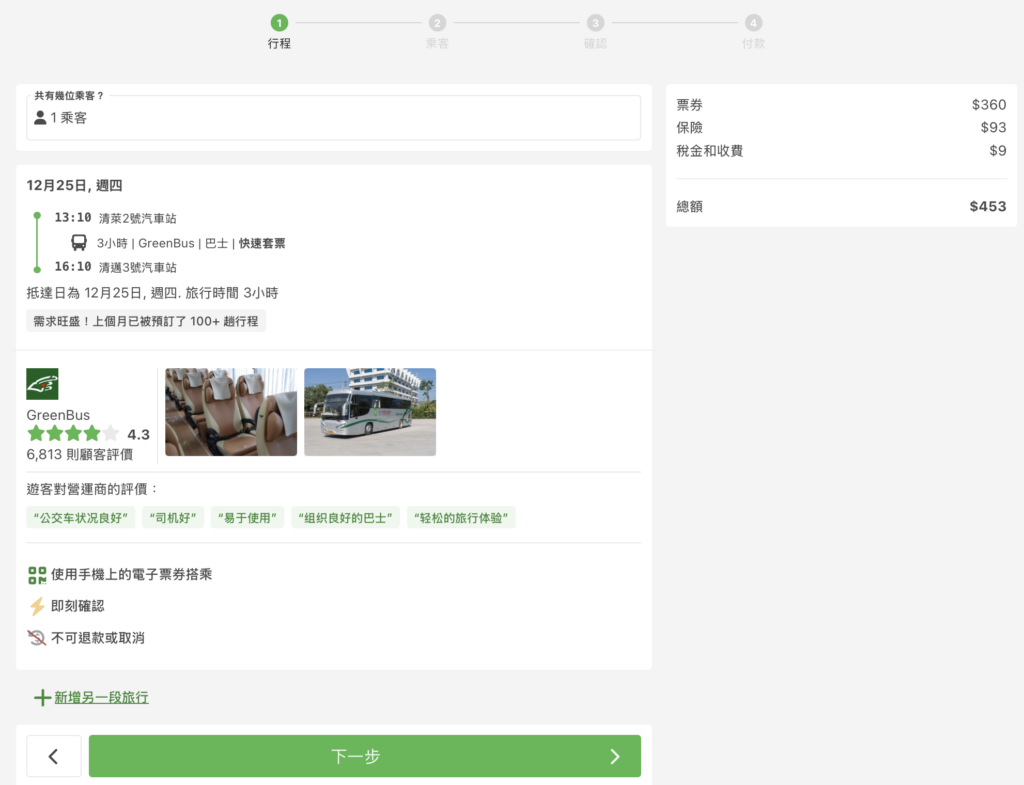This screenshot has width=1024, height=785.
Task: View the bus seat interior thumbnail
Action: pos(230,411)
